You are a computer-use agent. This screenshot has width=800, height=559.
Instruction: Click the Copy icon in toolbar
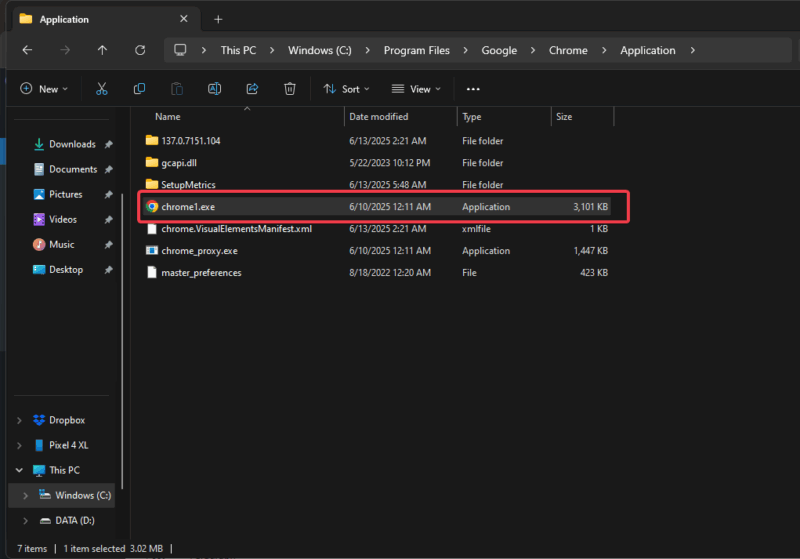click(139, 89)
